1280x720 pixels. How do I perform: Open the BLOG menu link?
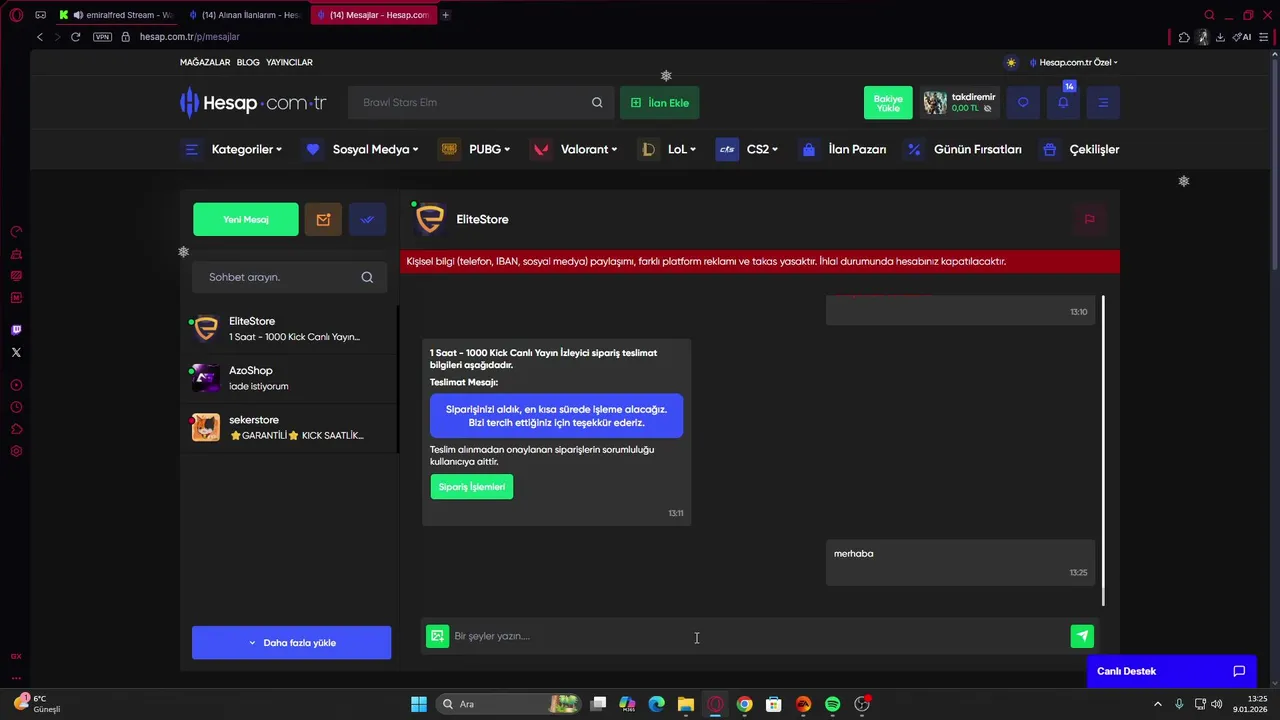click(248, 62)
